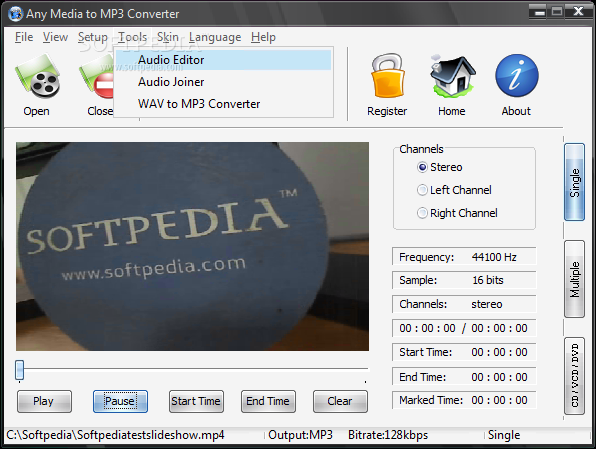Click the Home house icon
The width and height of the screenshot is (596, 449).
pos(452,76)
